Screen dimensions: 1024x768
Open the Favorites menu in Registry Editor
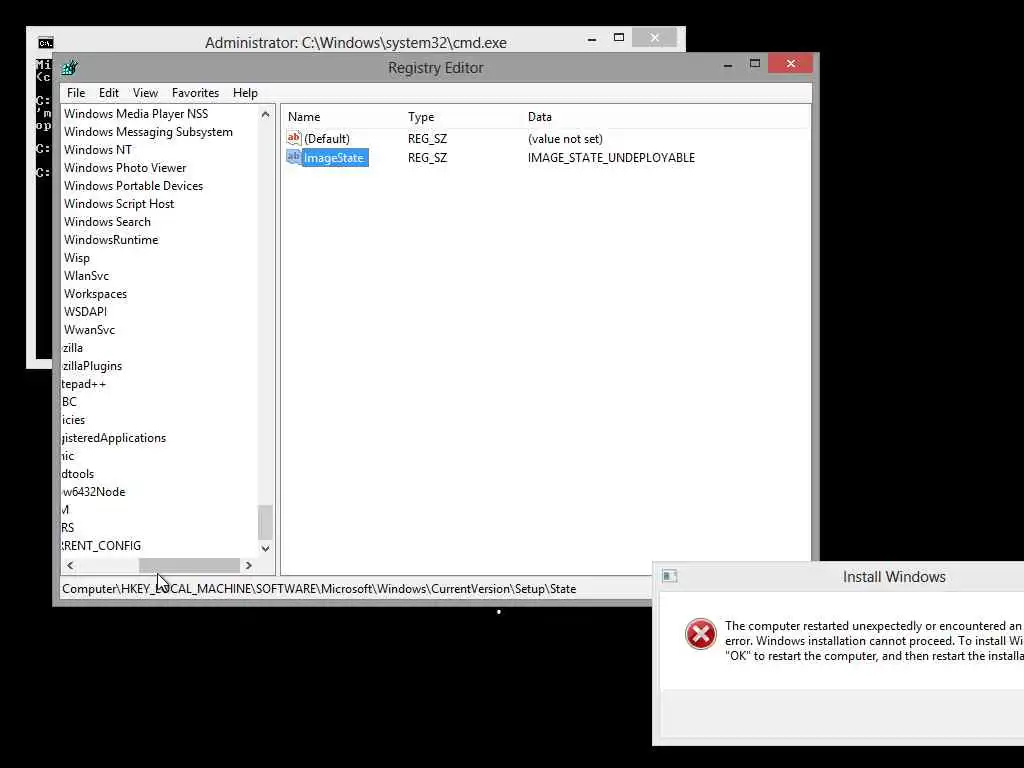[x=195, y=93]
